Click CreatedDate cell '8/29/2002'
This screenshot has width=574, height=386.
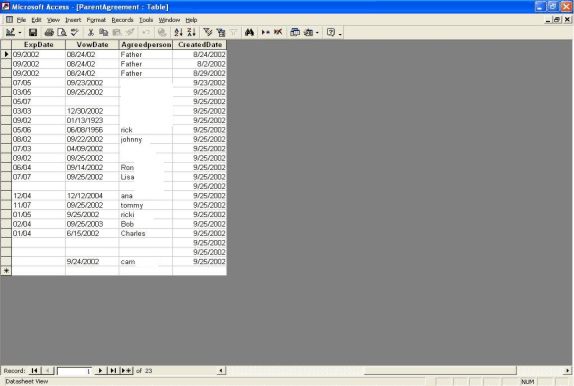200,73
